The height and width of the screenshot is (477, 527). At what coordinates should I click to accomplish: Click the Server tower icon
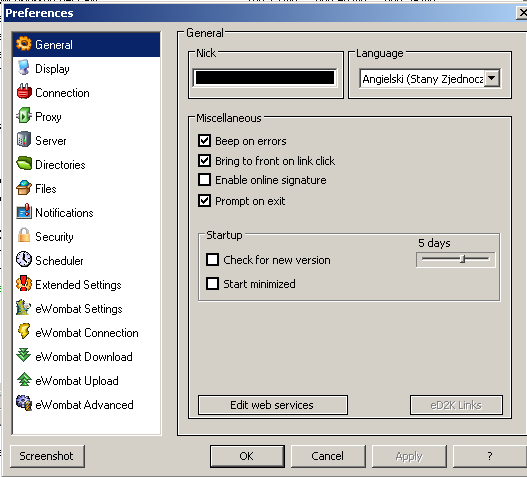(x=24, y=140)
